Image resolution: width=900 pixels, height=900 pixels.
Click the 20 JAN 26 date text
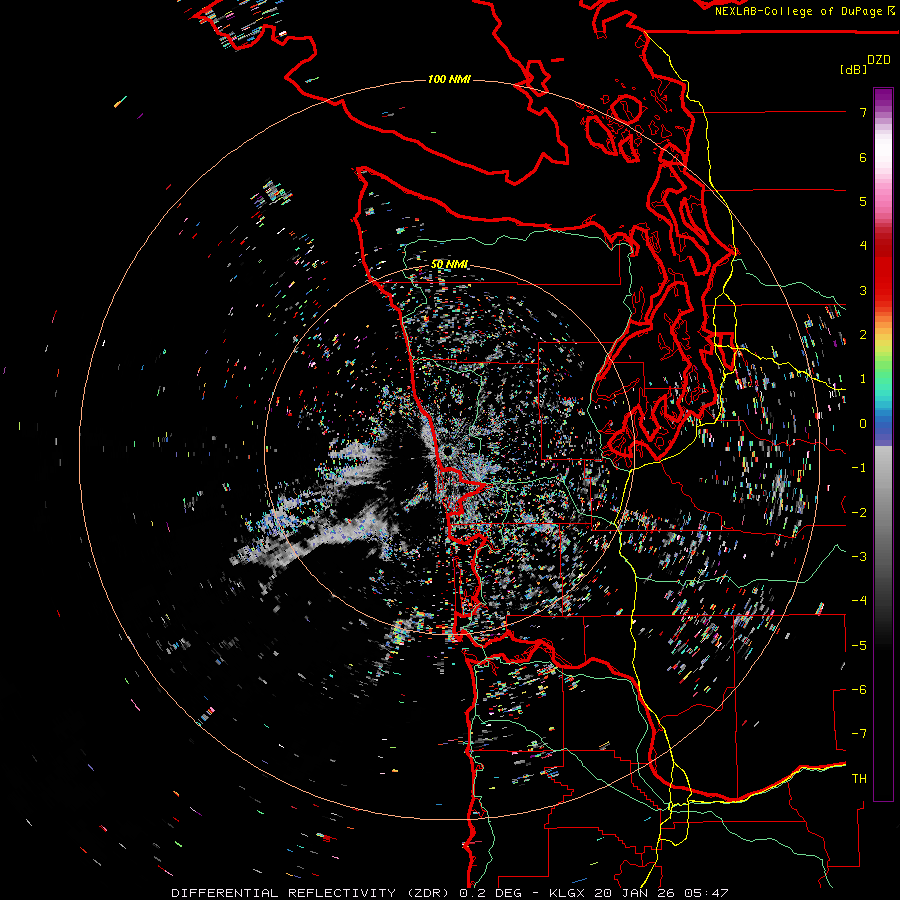633,893
